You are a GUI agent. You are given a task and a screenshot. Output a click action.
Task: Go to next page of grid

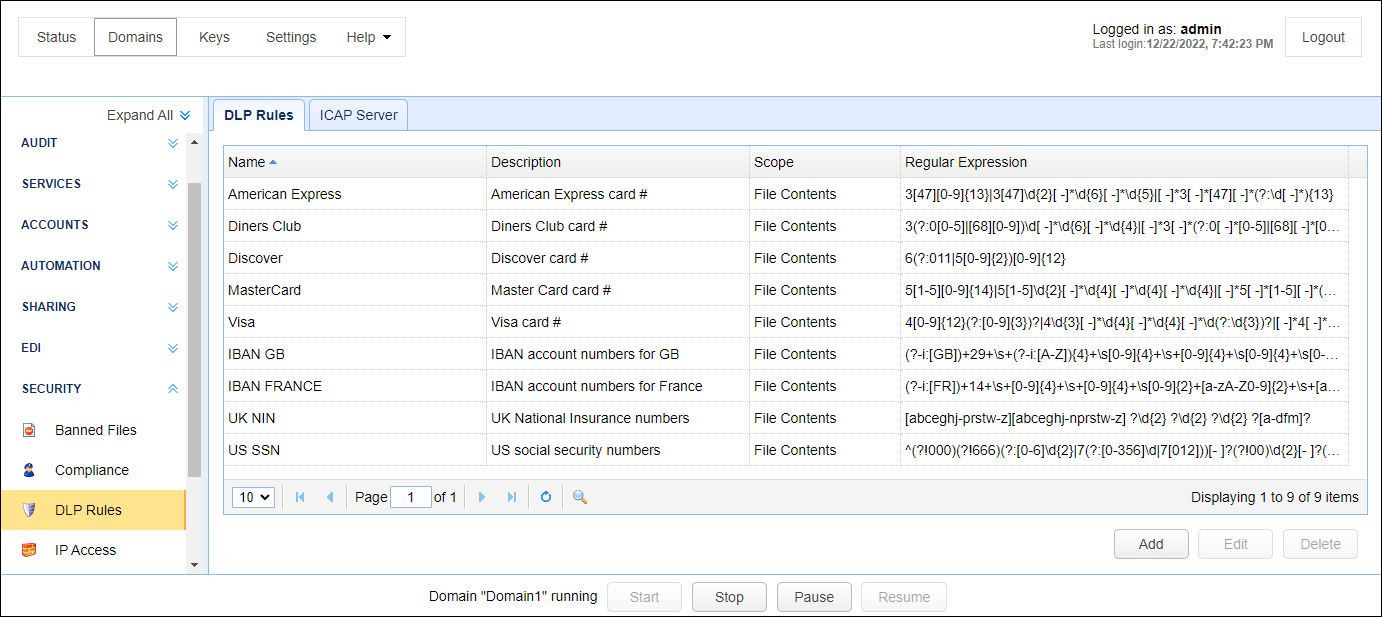[482, 497]
